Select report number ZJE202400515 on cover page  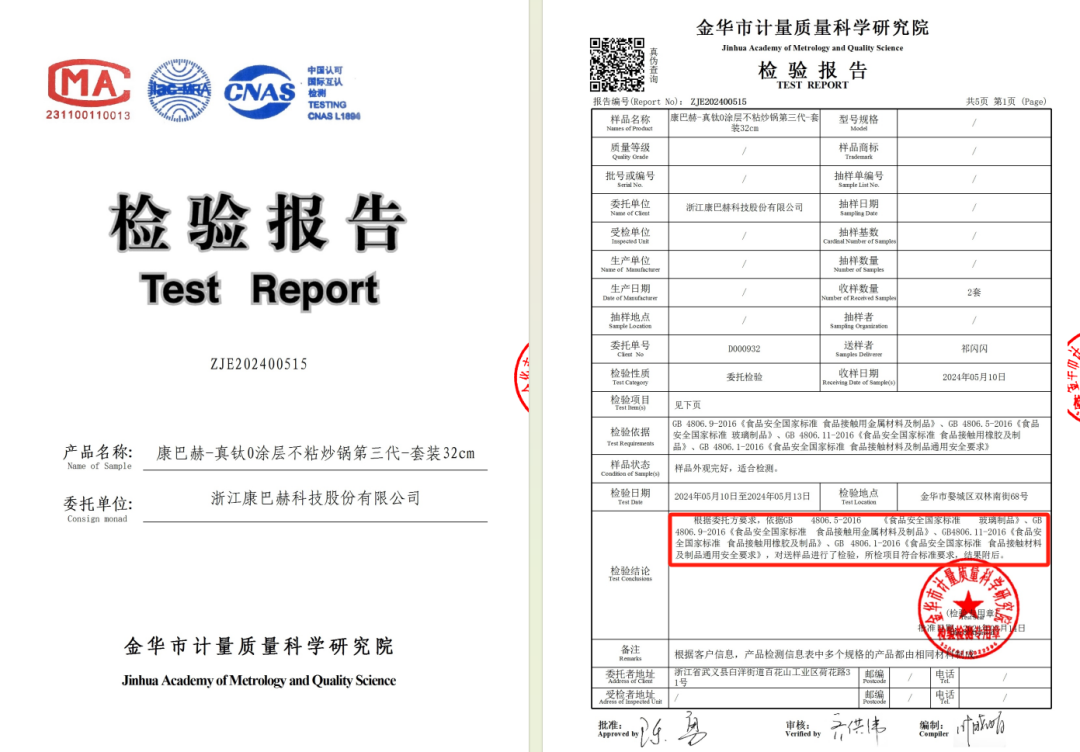[x=259, y=364]
